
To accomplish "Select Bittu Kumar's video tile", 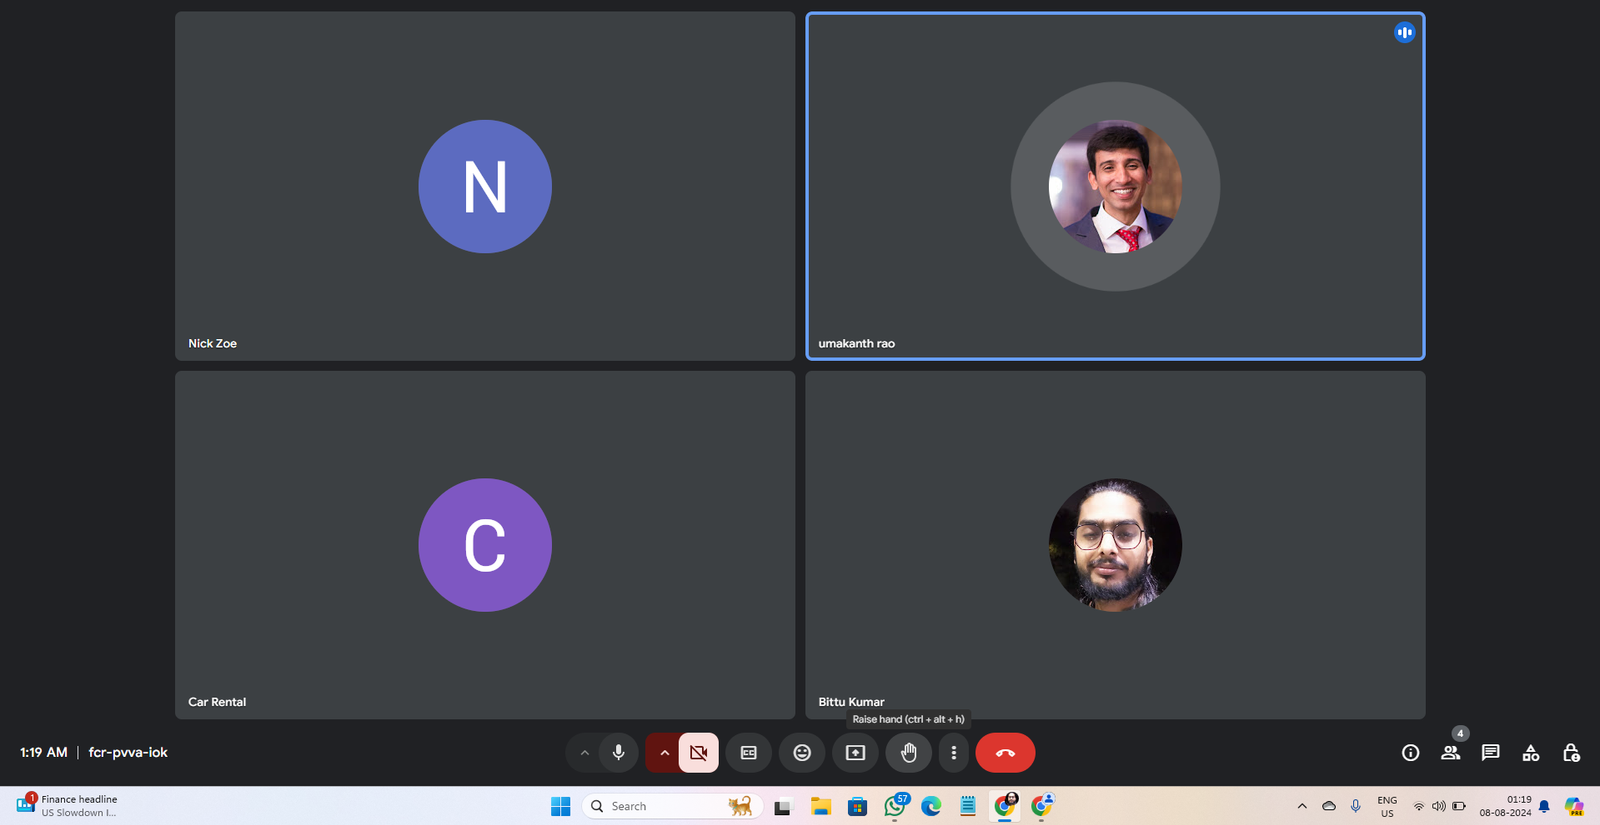I will pyautogui.click(x=1115, y=545).
